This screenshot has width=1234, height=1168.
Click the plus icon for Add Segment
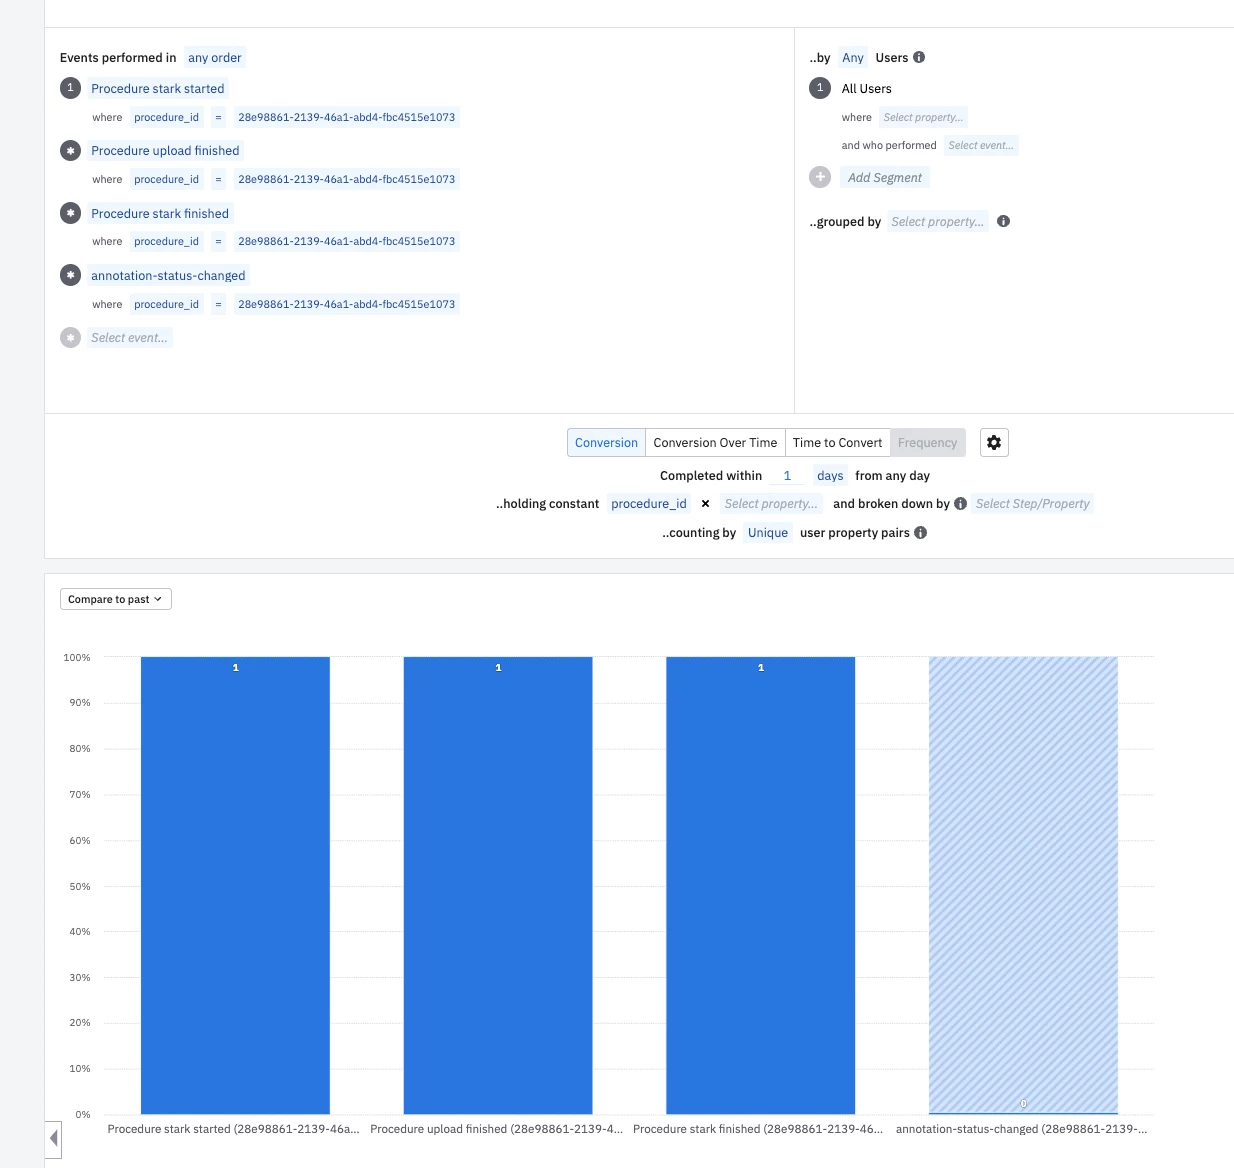pyautogui.click(x=820, y=177)
